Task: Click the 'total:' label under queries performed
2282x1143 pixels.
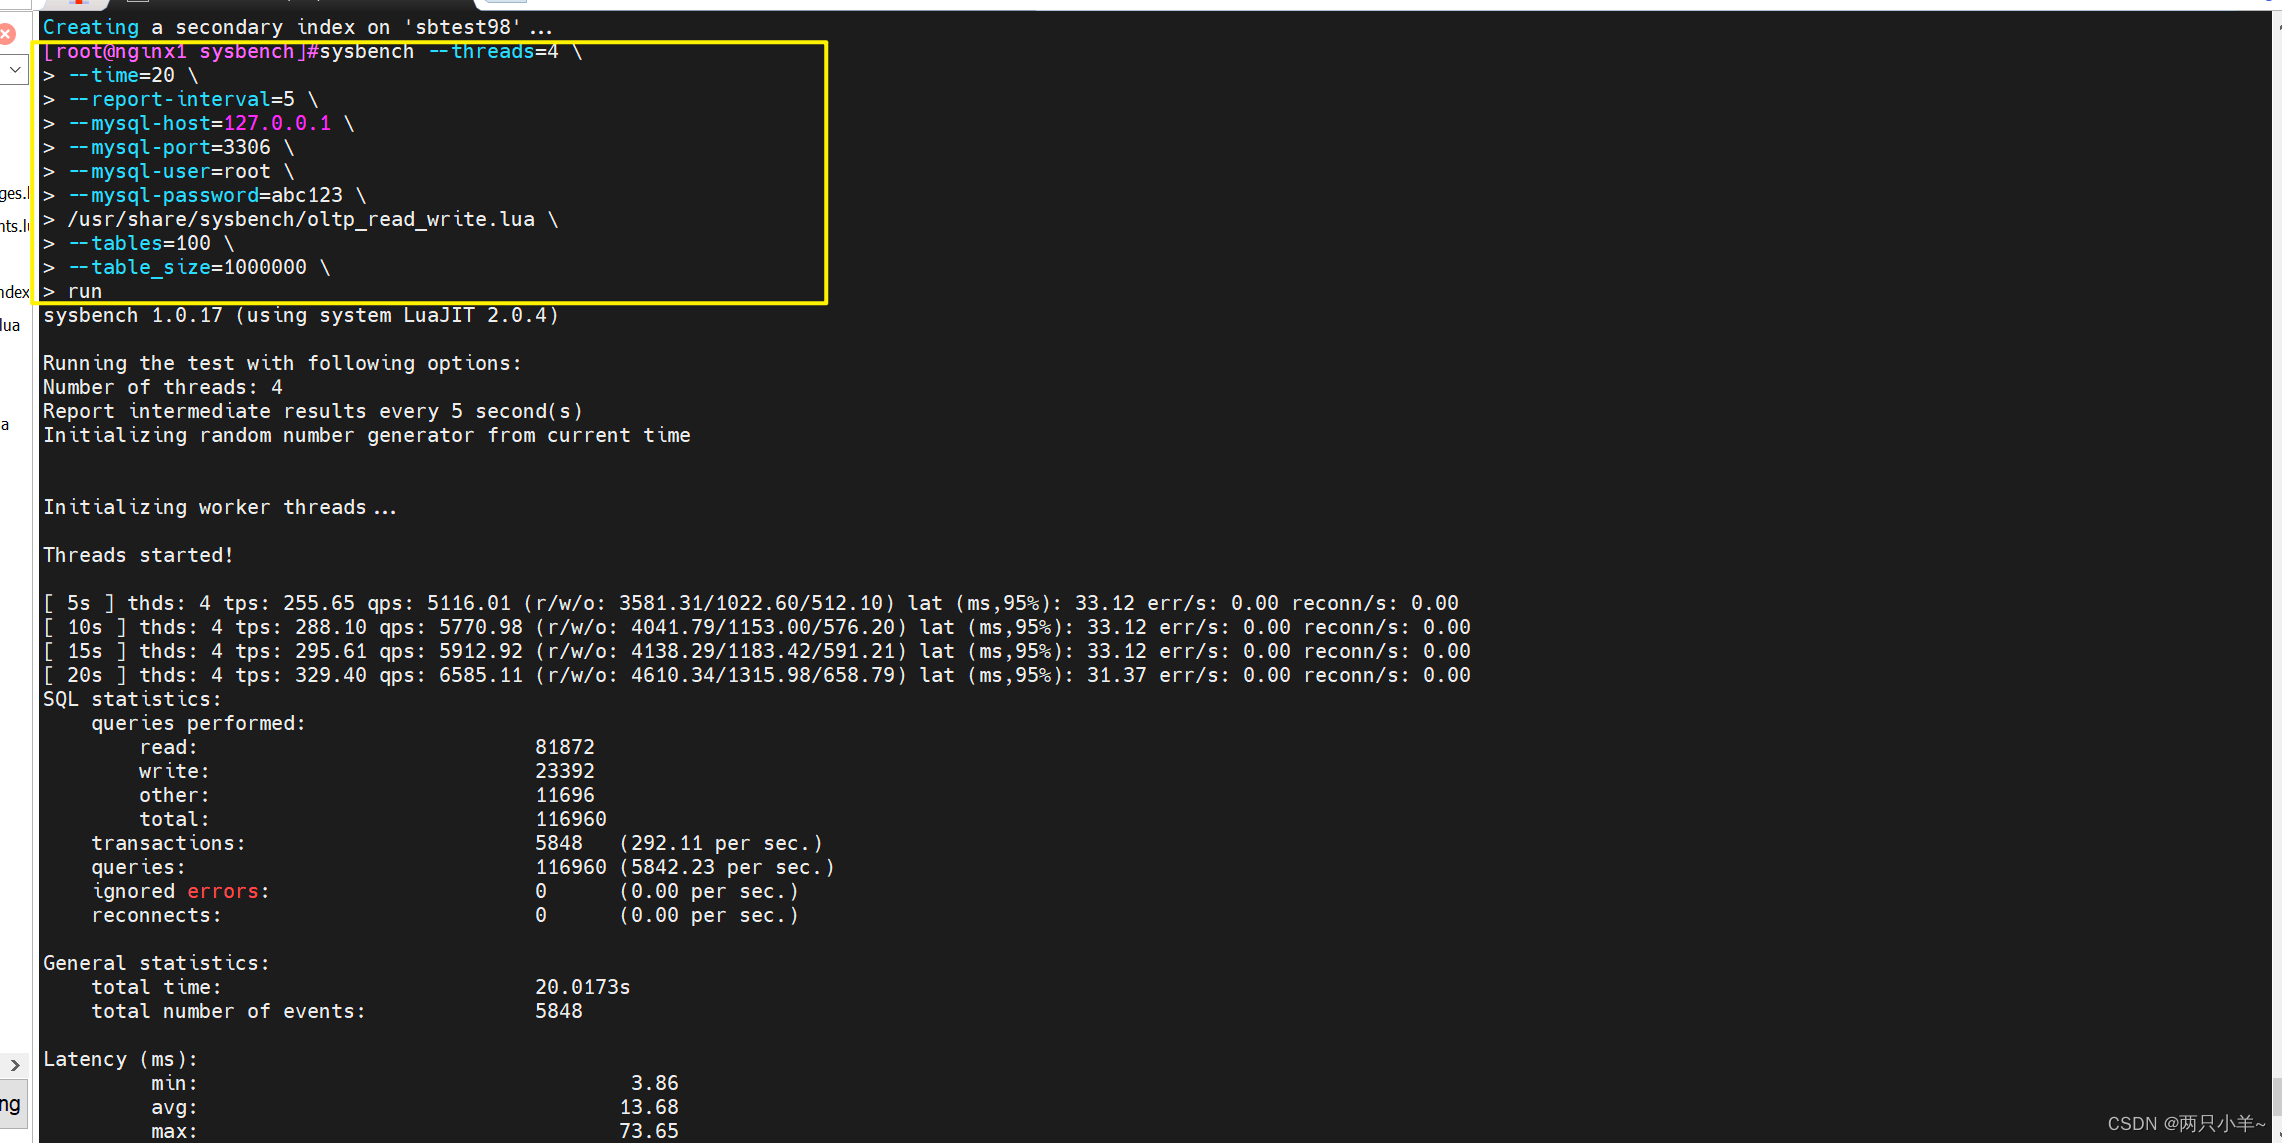Action: pyautogui.click(x=175, y=819)
